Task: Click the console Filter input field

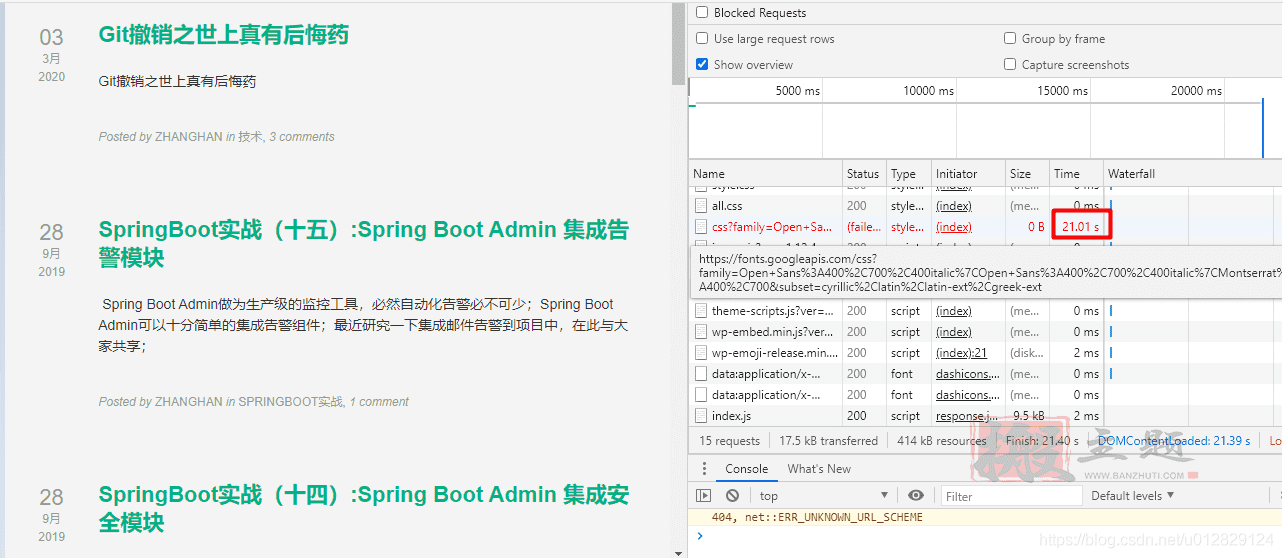Action: click(x=1012, y=496)
